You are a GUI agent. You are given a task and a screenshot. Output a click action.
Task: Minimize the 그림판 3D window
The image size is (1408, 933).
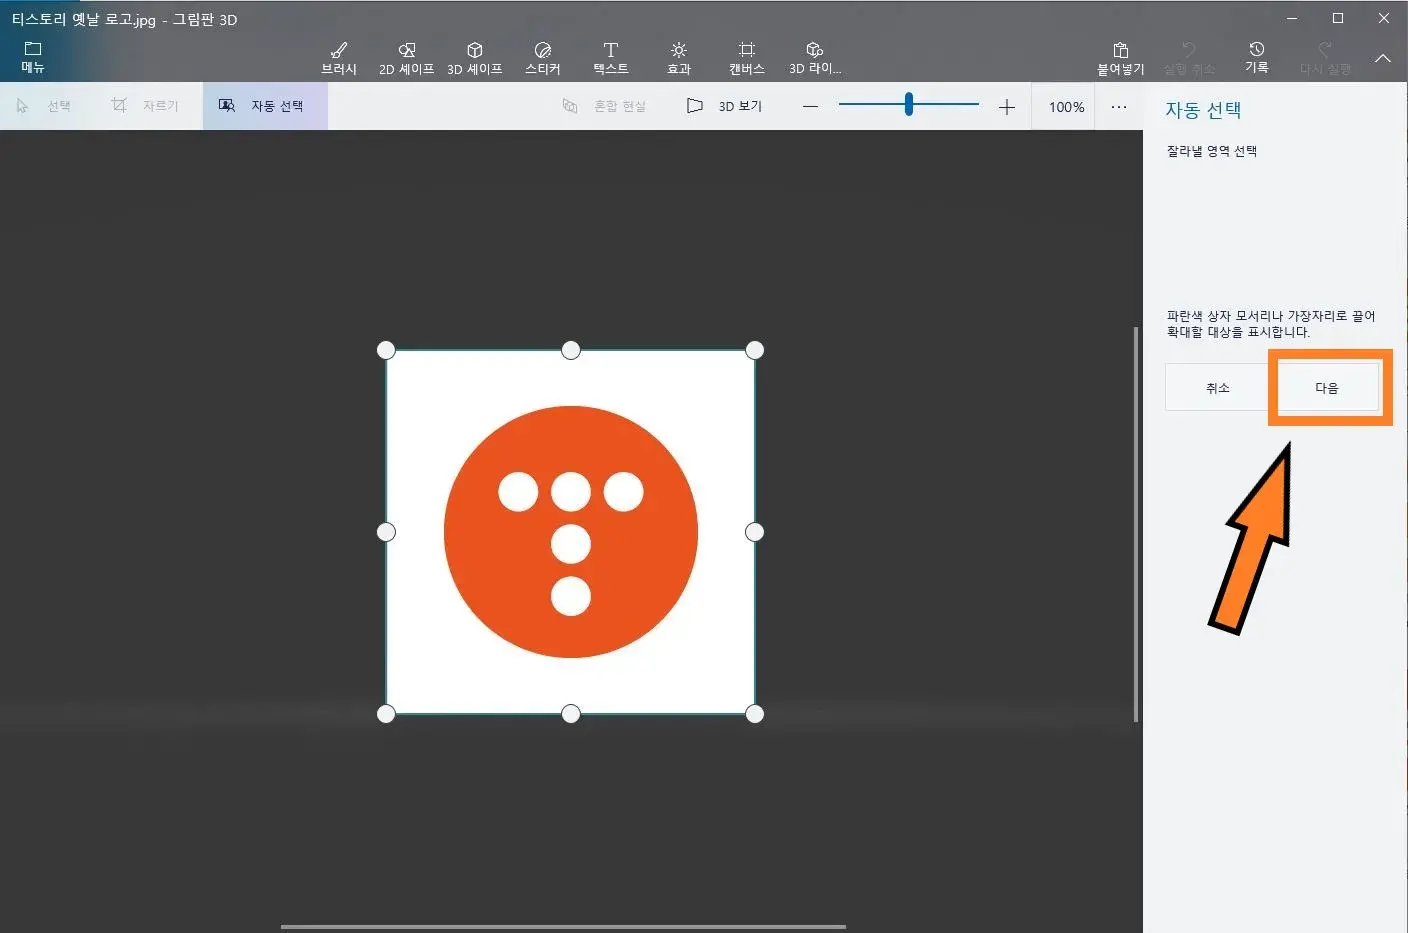[1292, 18]
